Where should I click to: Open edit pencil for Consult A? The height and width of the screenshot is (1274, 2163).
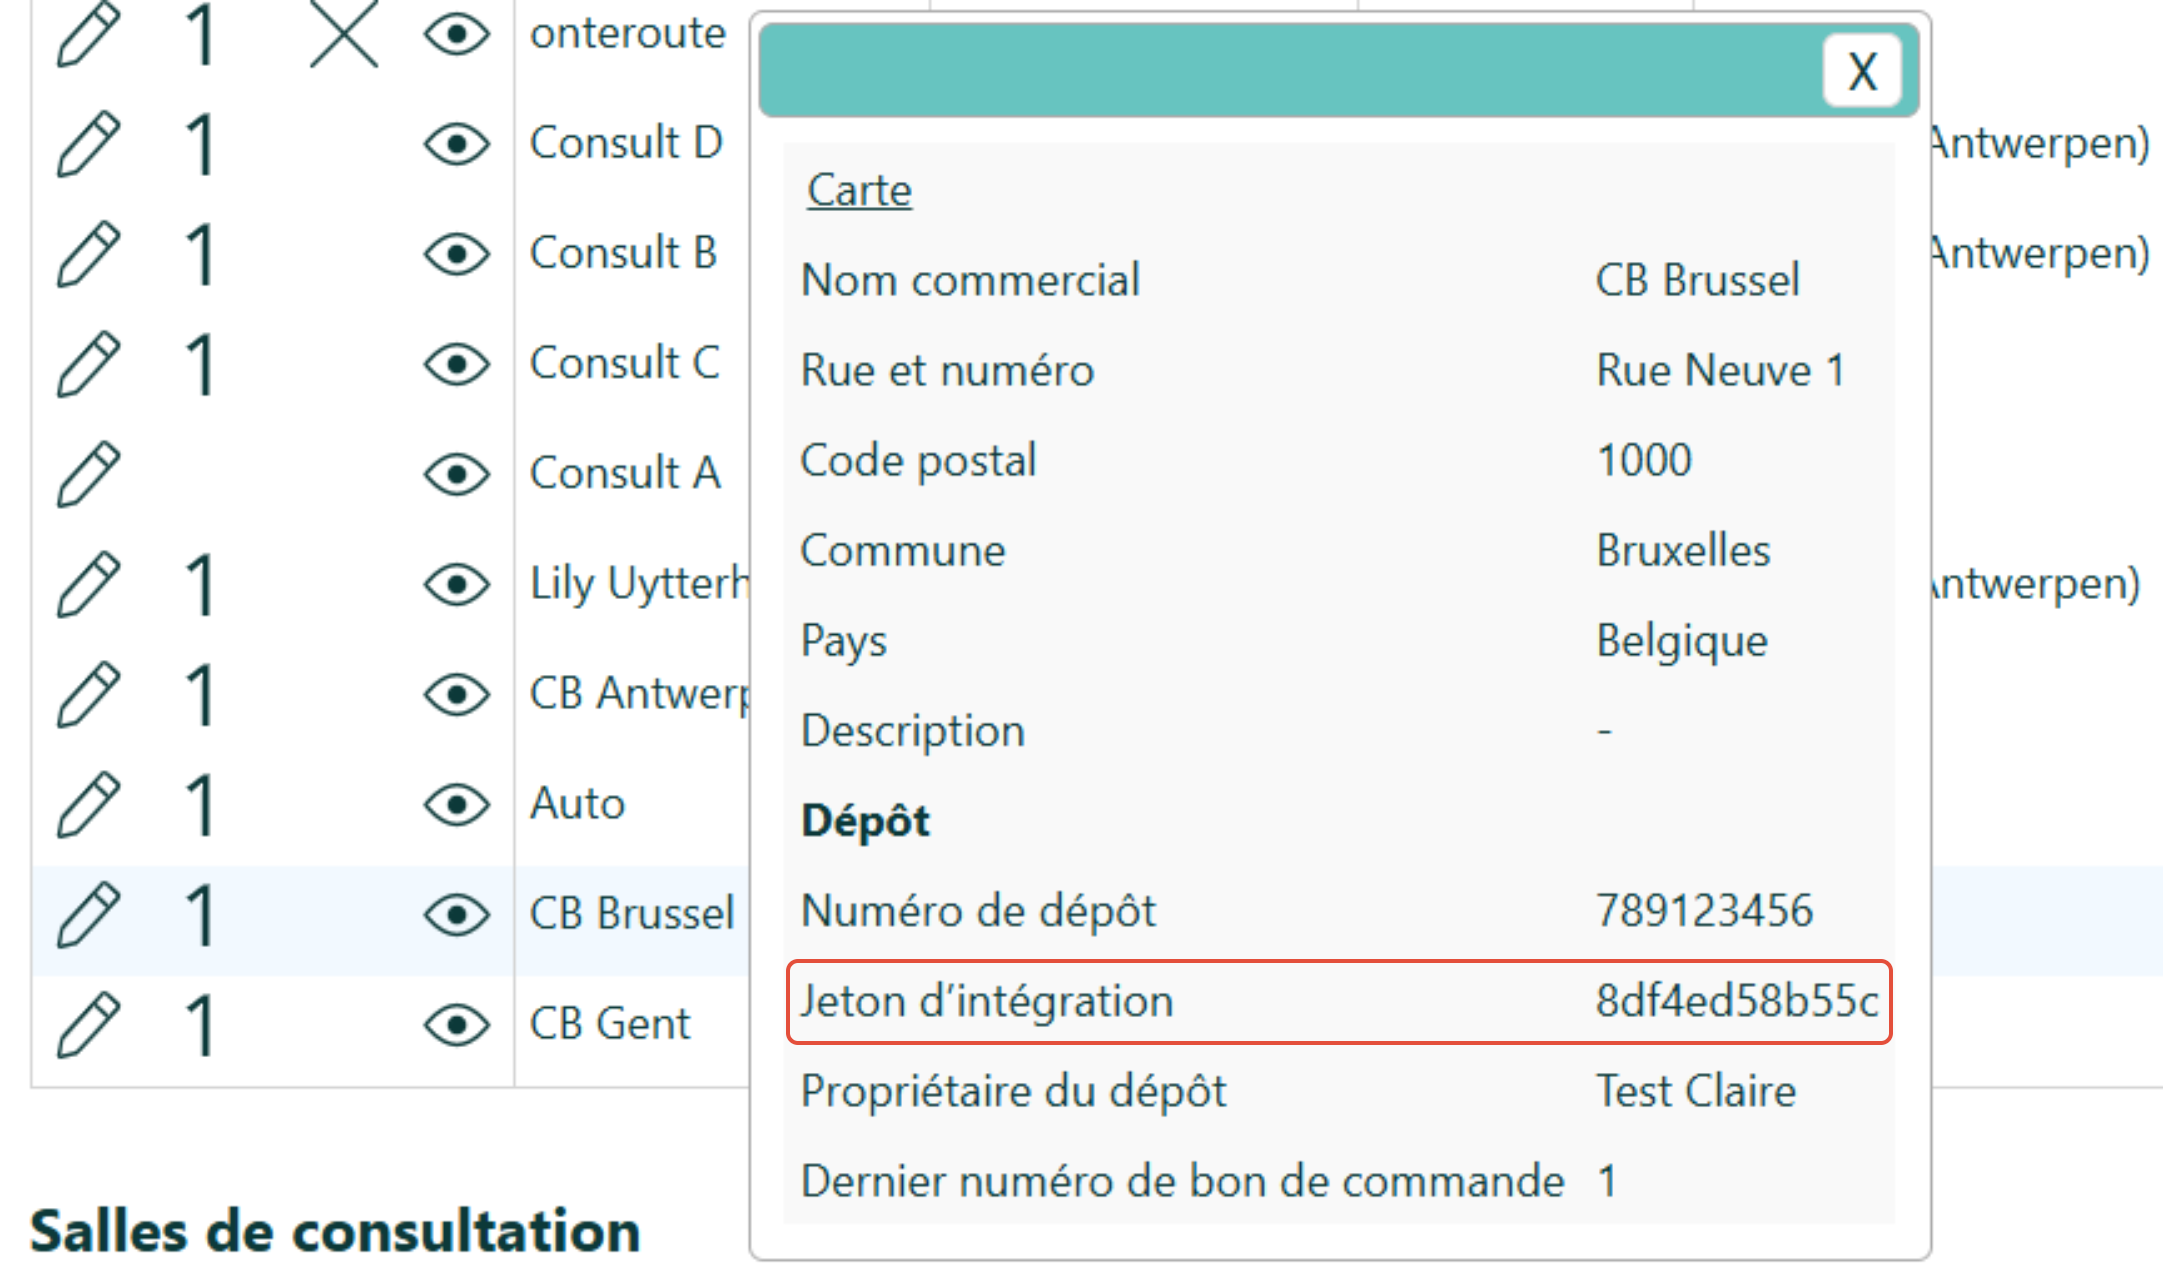point(88,474)
